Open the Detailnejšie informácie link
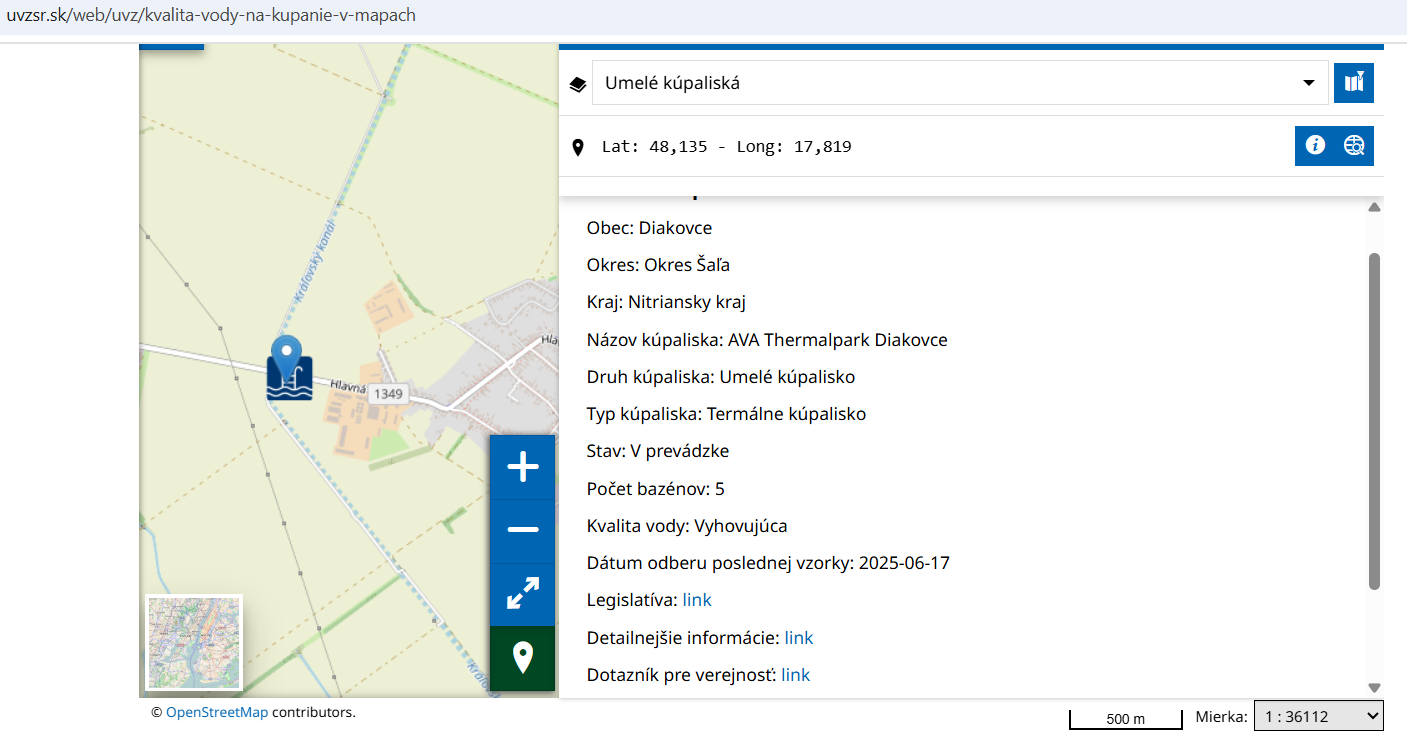1407x752 pixels. [798, 638]
